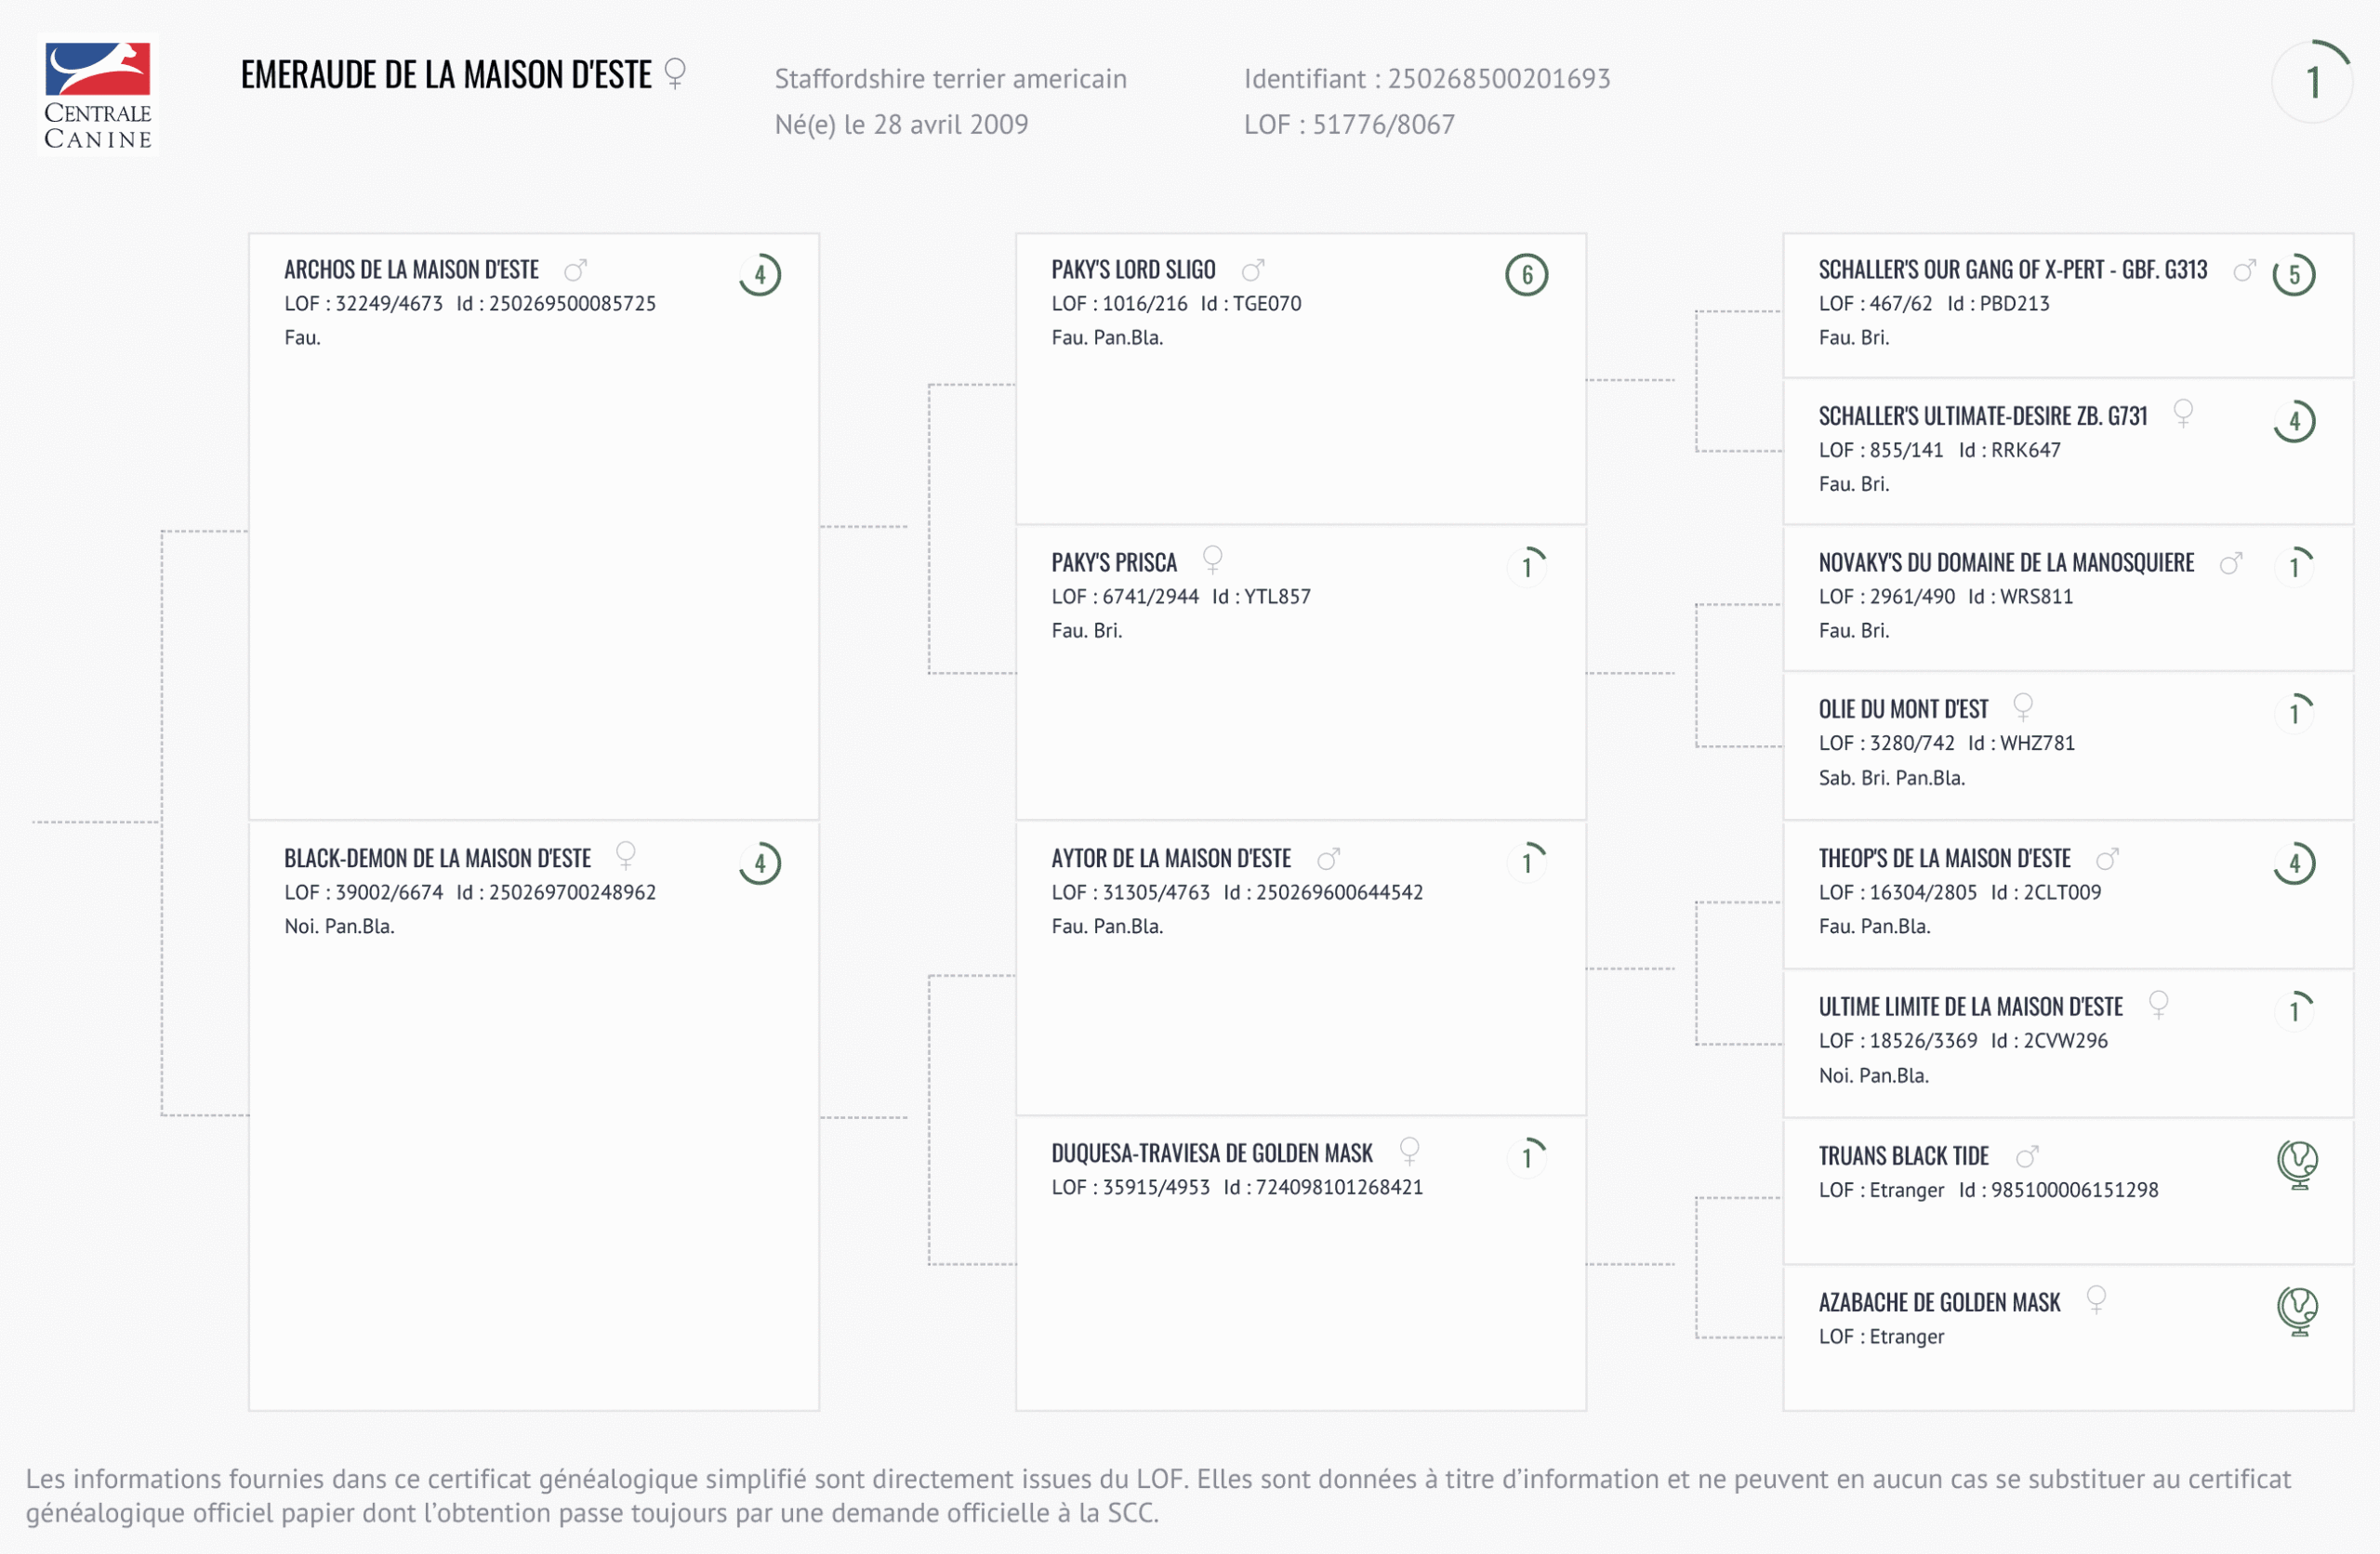
Task: Click the circled 4 badge on Schaller's Ultimate-Desire
Action: click(x=2294, y=422)
